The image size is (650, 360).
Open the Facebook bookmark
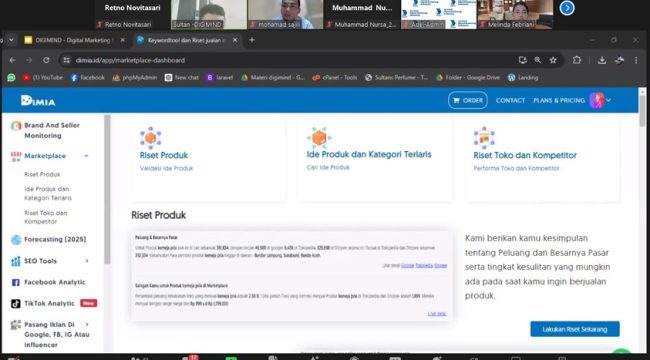(x=87, y=78)
